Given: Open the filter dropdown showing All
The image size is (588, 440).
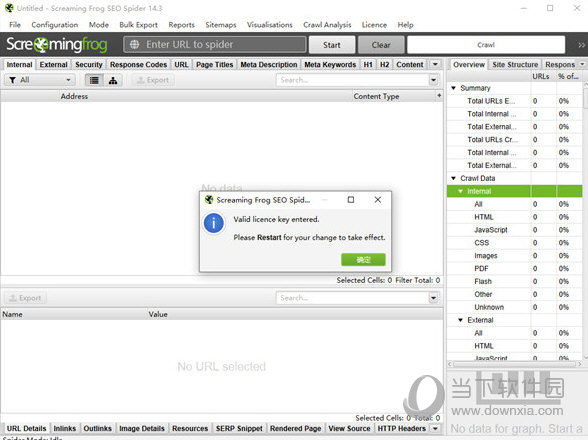Looking at the screenshot, I should click(39, 80).
